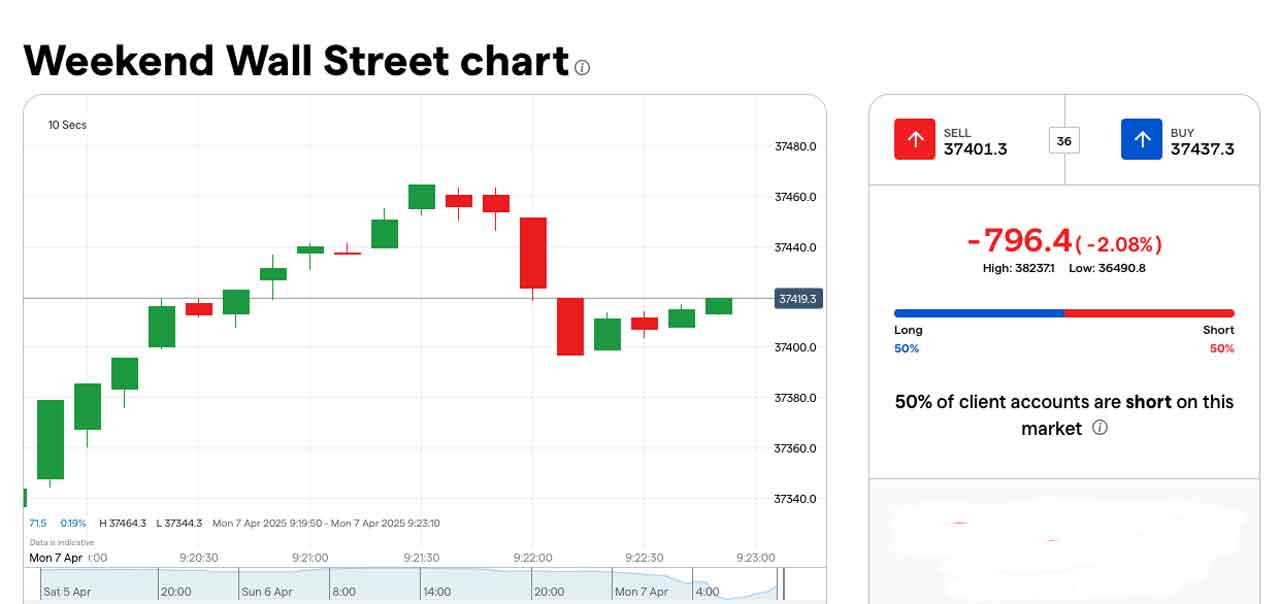The height and width of the screenshot is (604, 1280).
Task: Click Mon 7 Apr marker in the navigator strip
Action: pos(641,592)
